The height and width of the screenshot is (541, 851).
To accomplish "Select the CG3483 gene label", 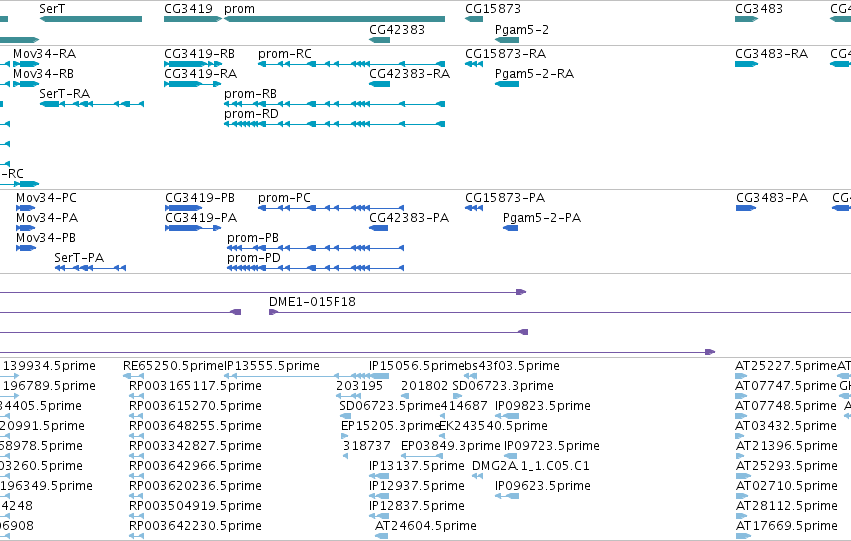I will 759,9.
